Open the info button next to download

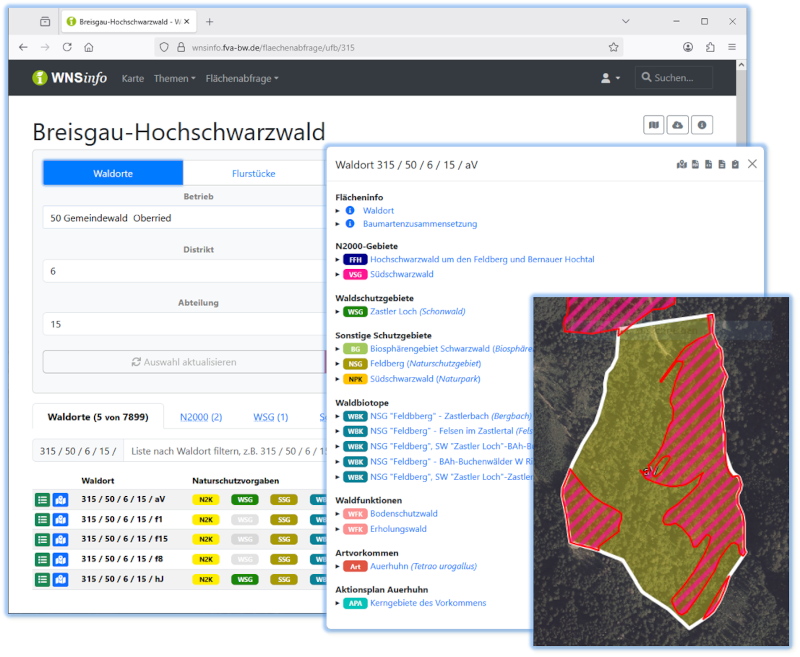(703, 125)
